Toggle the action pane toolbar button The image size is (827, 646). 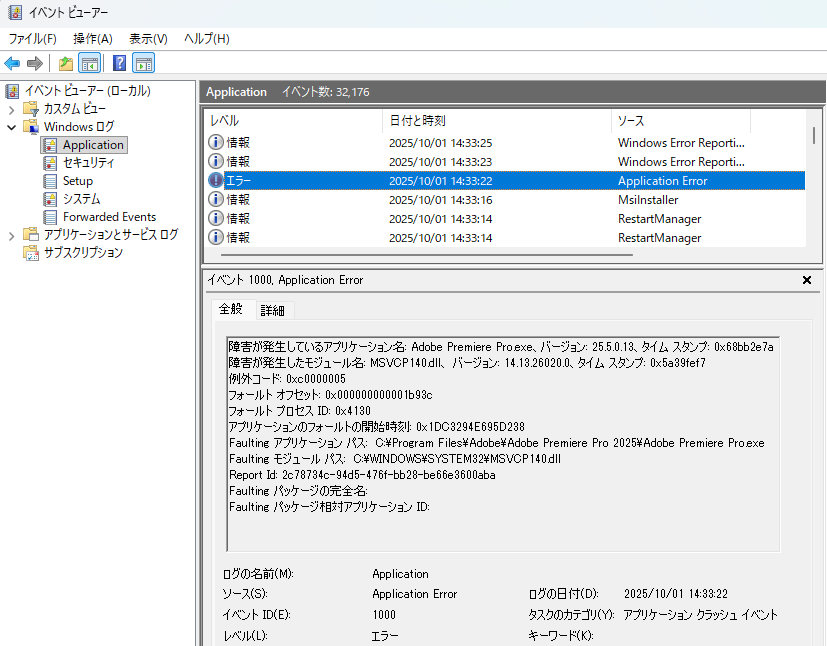pos(143,64)
